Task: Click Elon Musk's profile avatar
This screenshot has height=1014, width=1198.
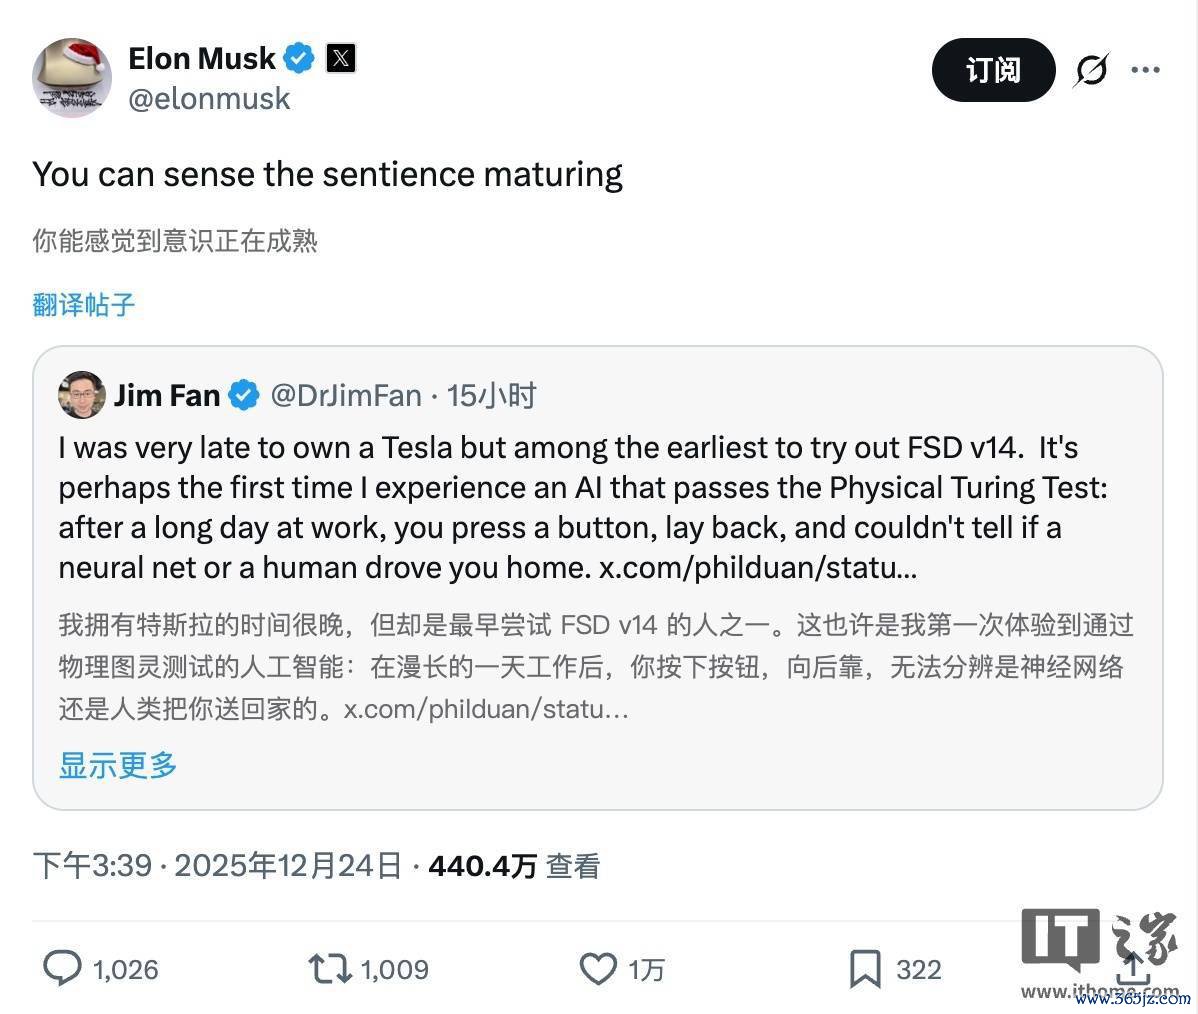Action: (x=72, y=78)
